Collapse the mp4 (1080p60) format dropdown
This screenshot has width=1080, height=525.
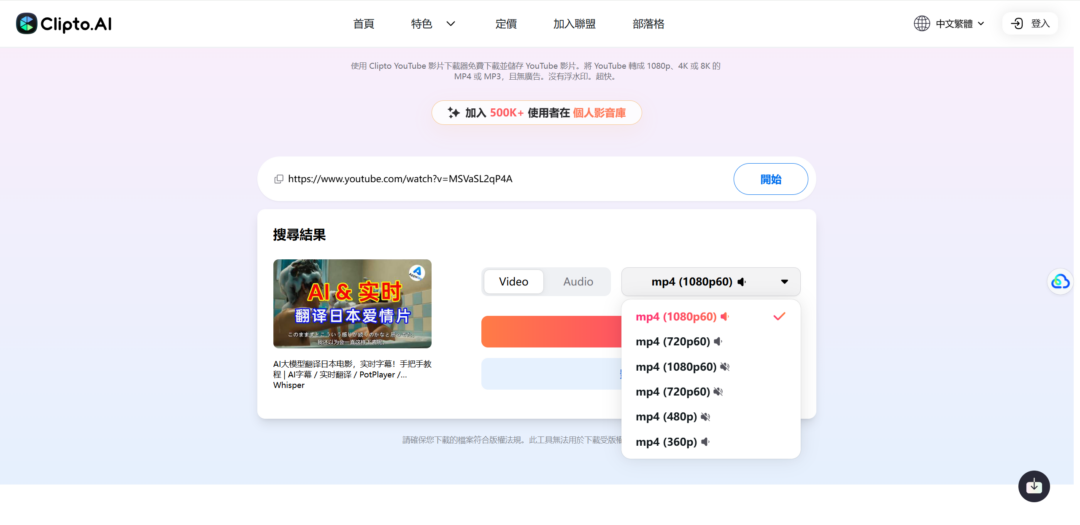711,282
